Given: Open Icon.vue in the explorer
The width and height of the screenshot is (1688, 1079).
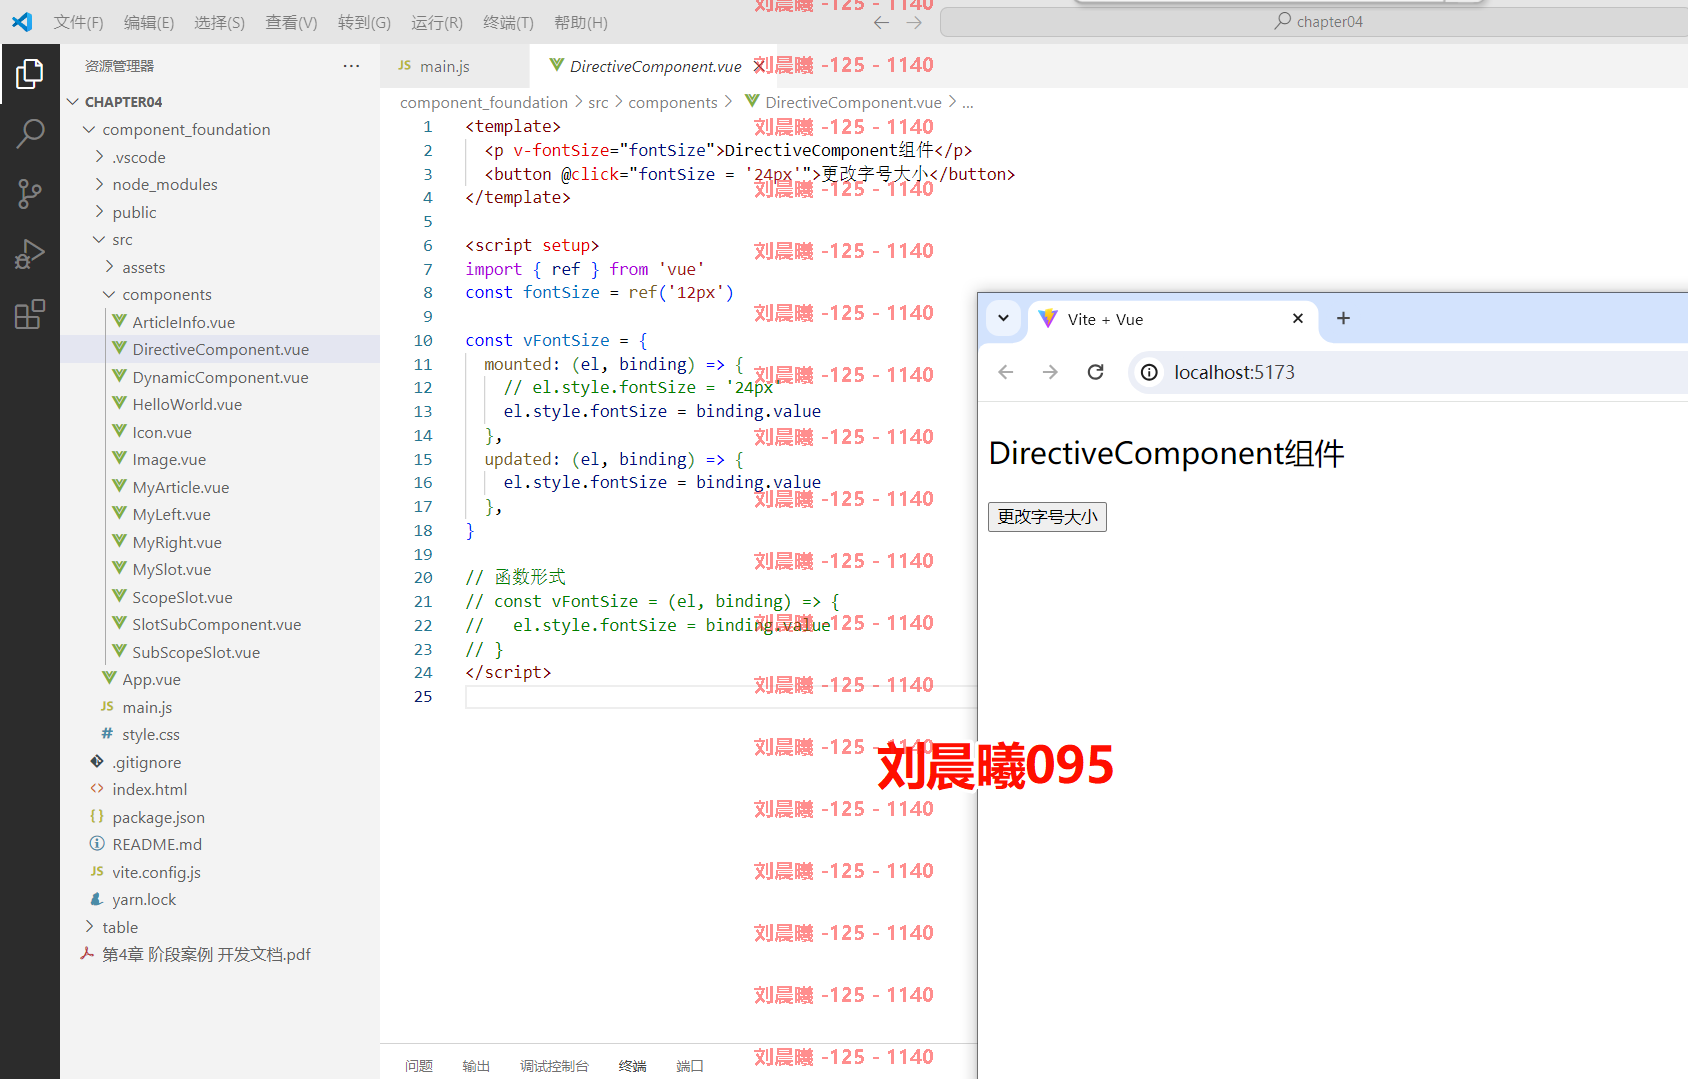Looking at the screenshot, I should click(x=220, y=432).
